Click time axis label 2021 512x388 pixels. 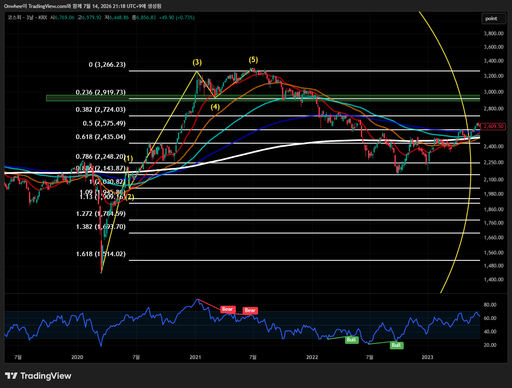195,357
